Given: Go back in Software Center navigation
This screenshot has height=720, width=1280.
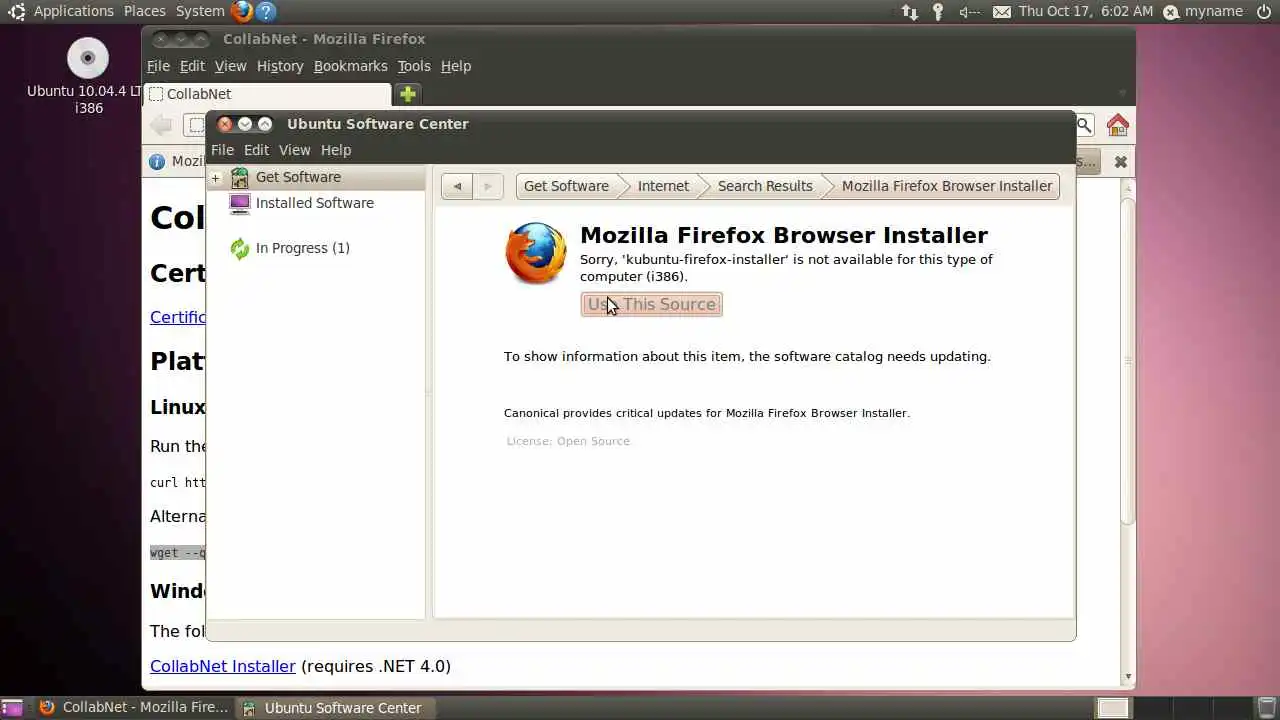Looking at the screenshot, I should pos(457,186).
